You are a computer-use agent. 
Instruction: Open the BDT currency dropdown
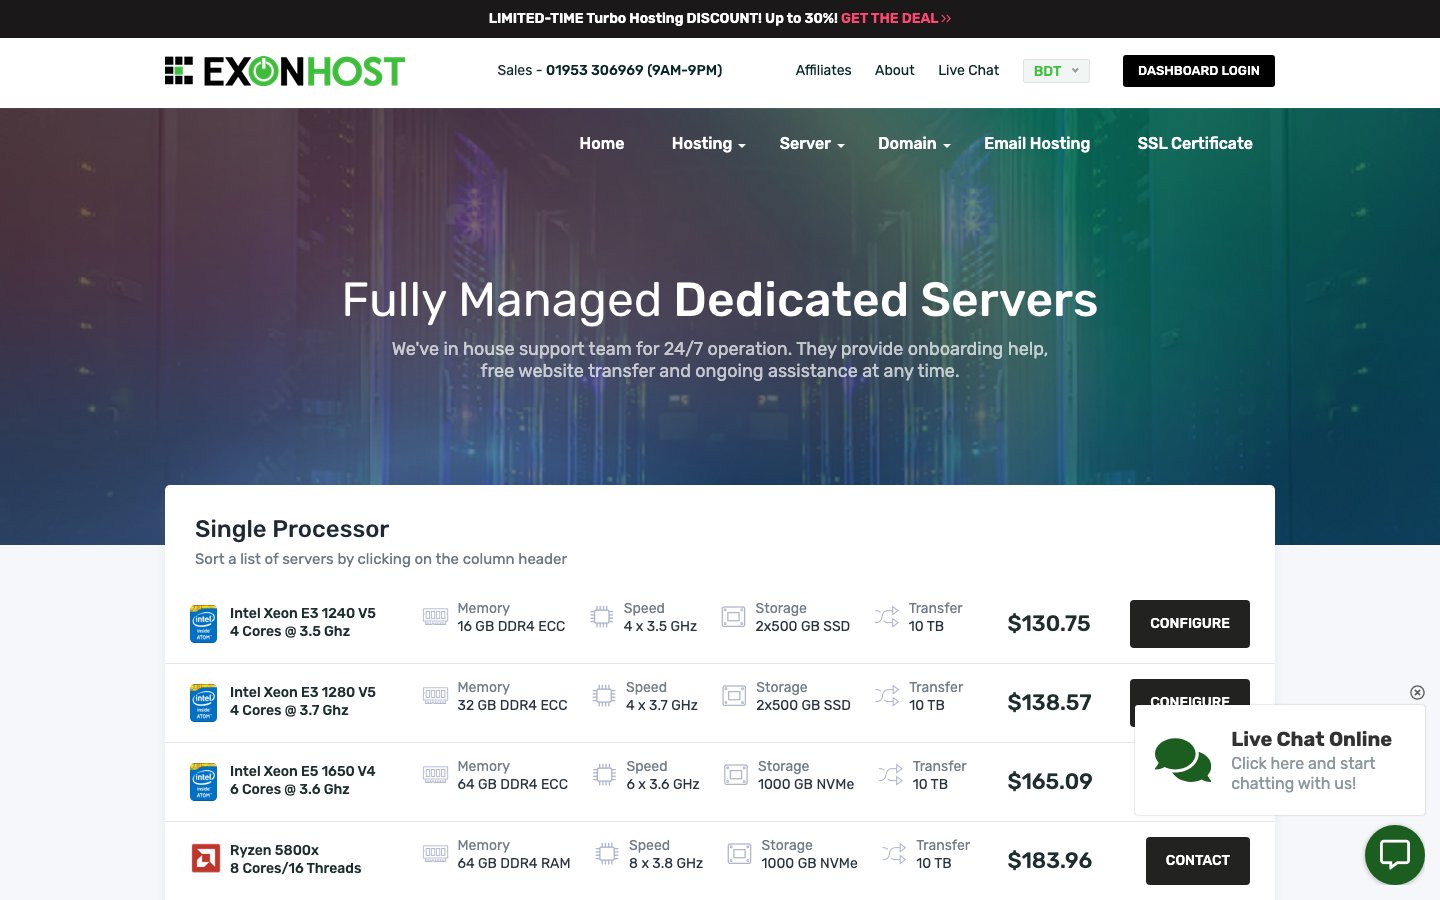pos(1056,71)
